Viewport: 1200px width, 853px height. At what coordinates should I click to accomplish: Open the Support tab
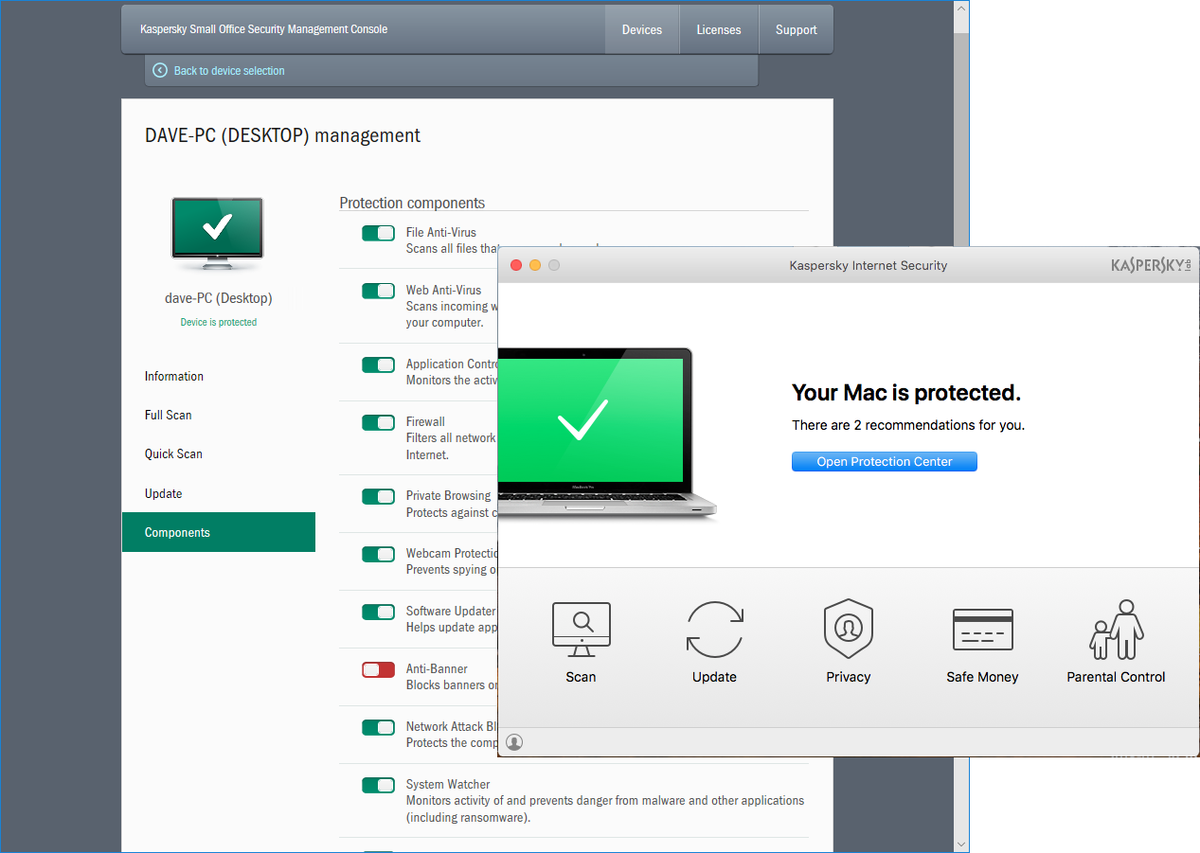click(796, 29)
